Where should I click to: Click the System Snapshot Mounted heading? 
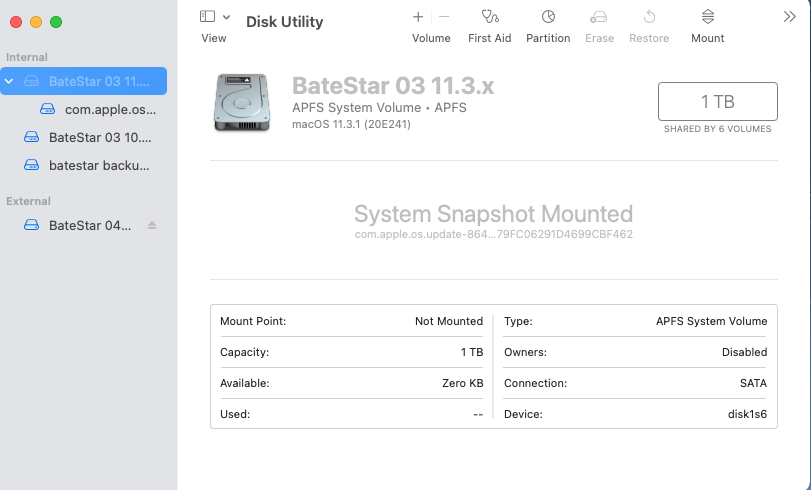[493, 214]
